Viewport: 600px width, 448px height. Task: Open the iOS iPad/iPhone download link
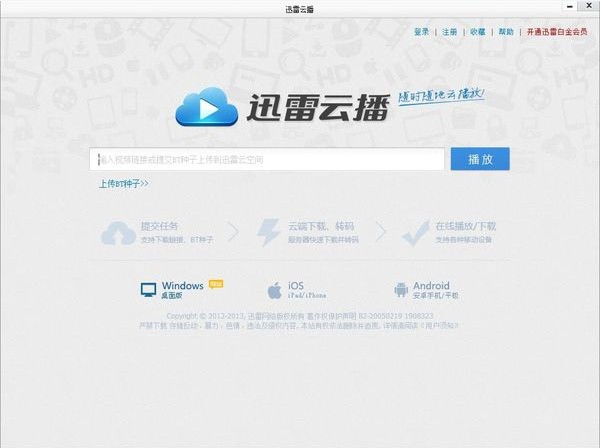(307, 290)
